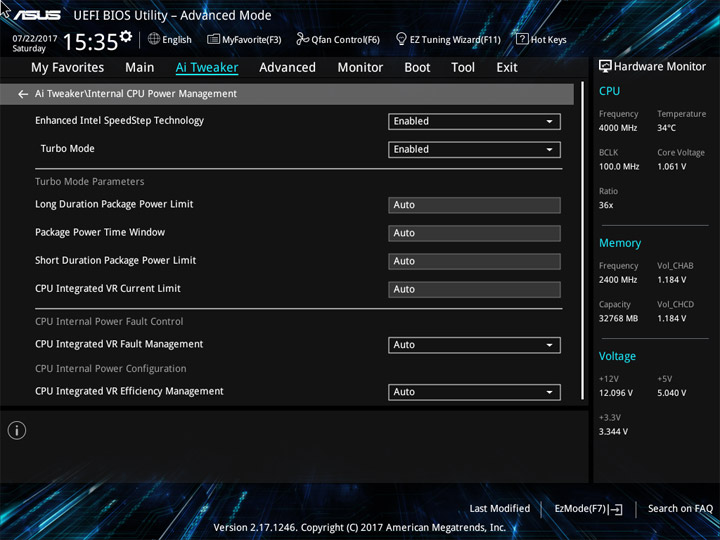Select the CPU Integrated VR Fault Management label
Screen dimensions: 720x540
(119, 344)
